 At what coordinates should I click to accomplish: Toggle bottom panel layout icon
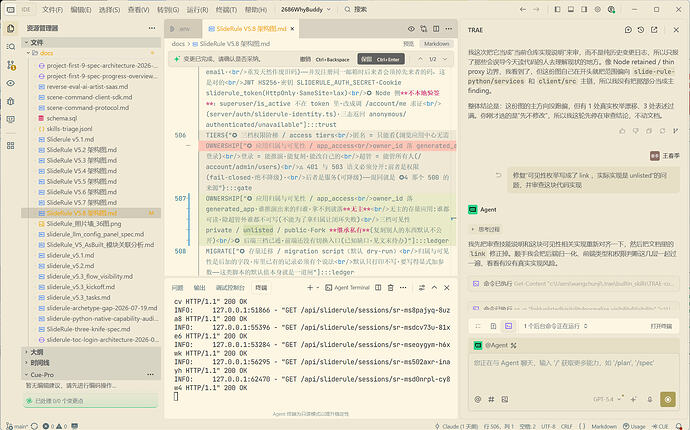tap(571, 9)
